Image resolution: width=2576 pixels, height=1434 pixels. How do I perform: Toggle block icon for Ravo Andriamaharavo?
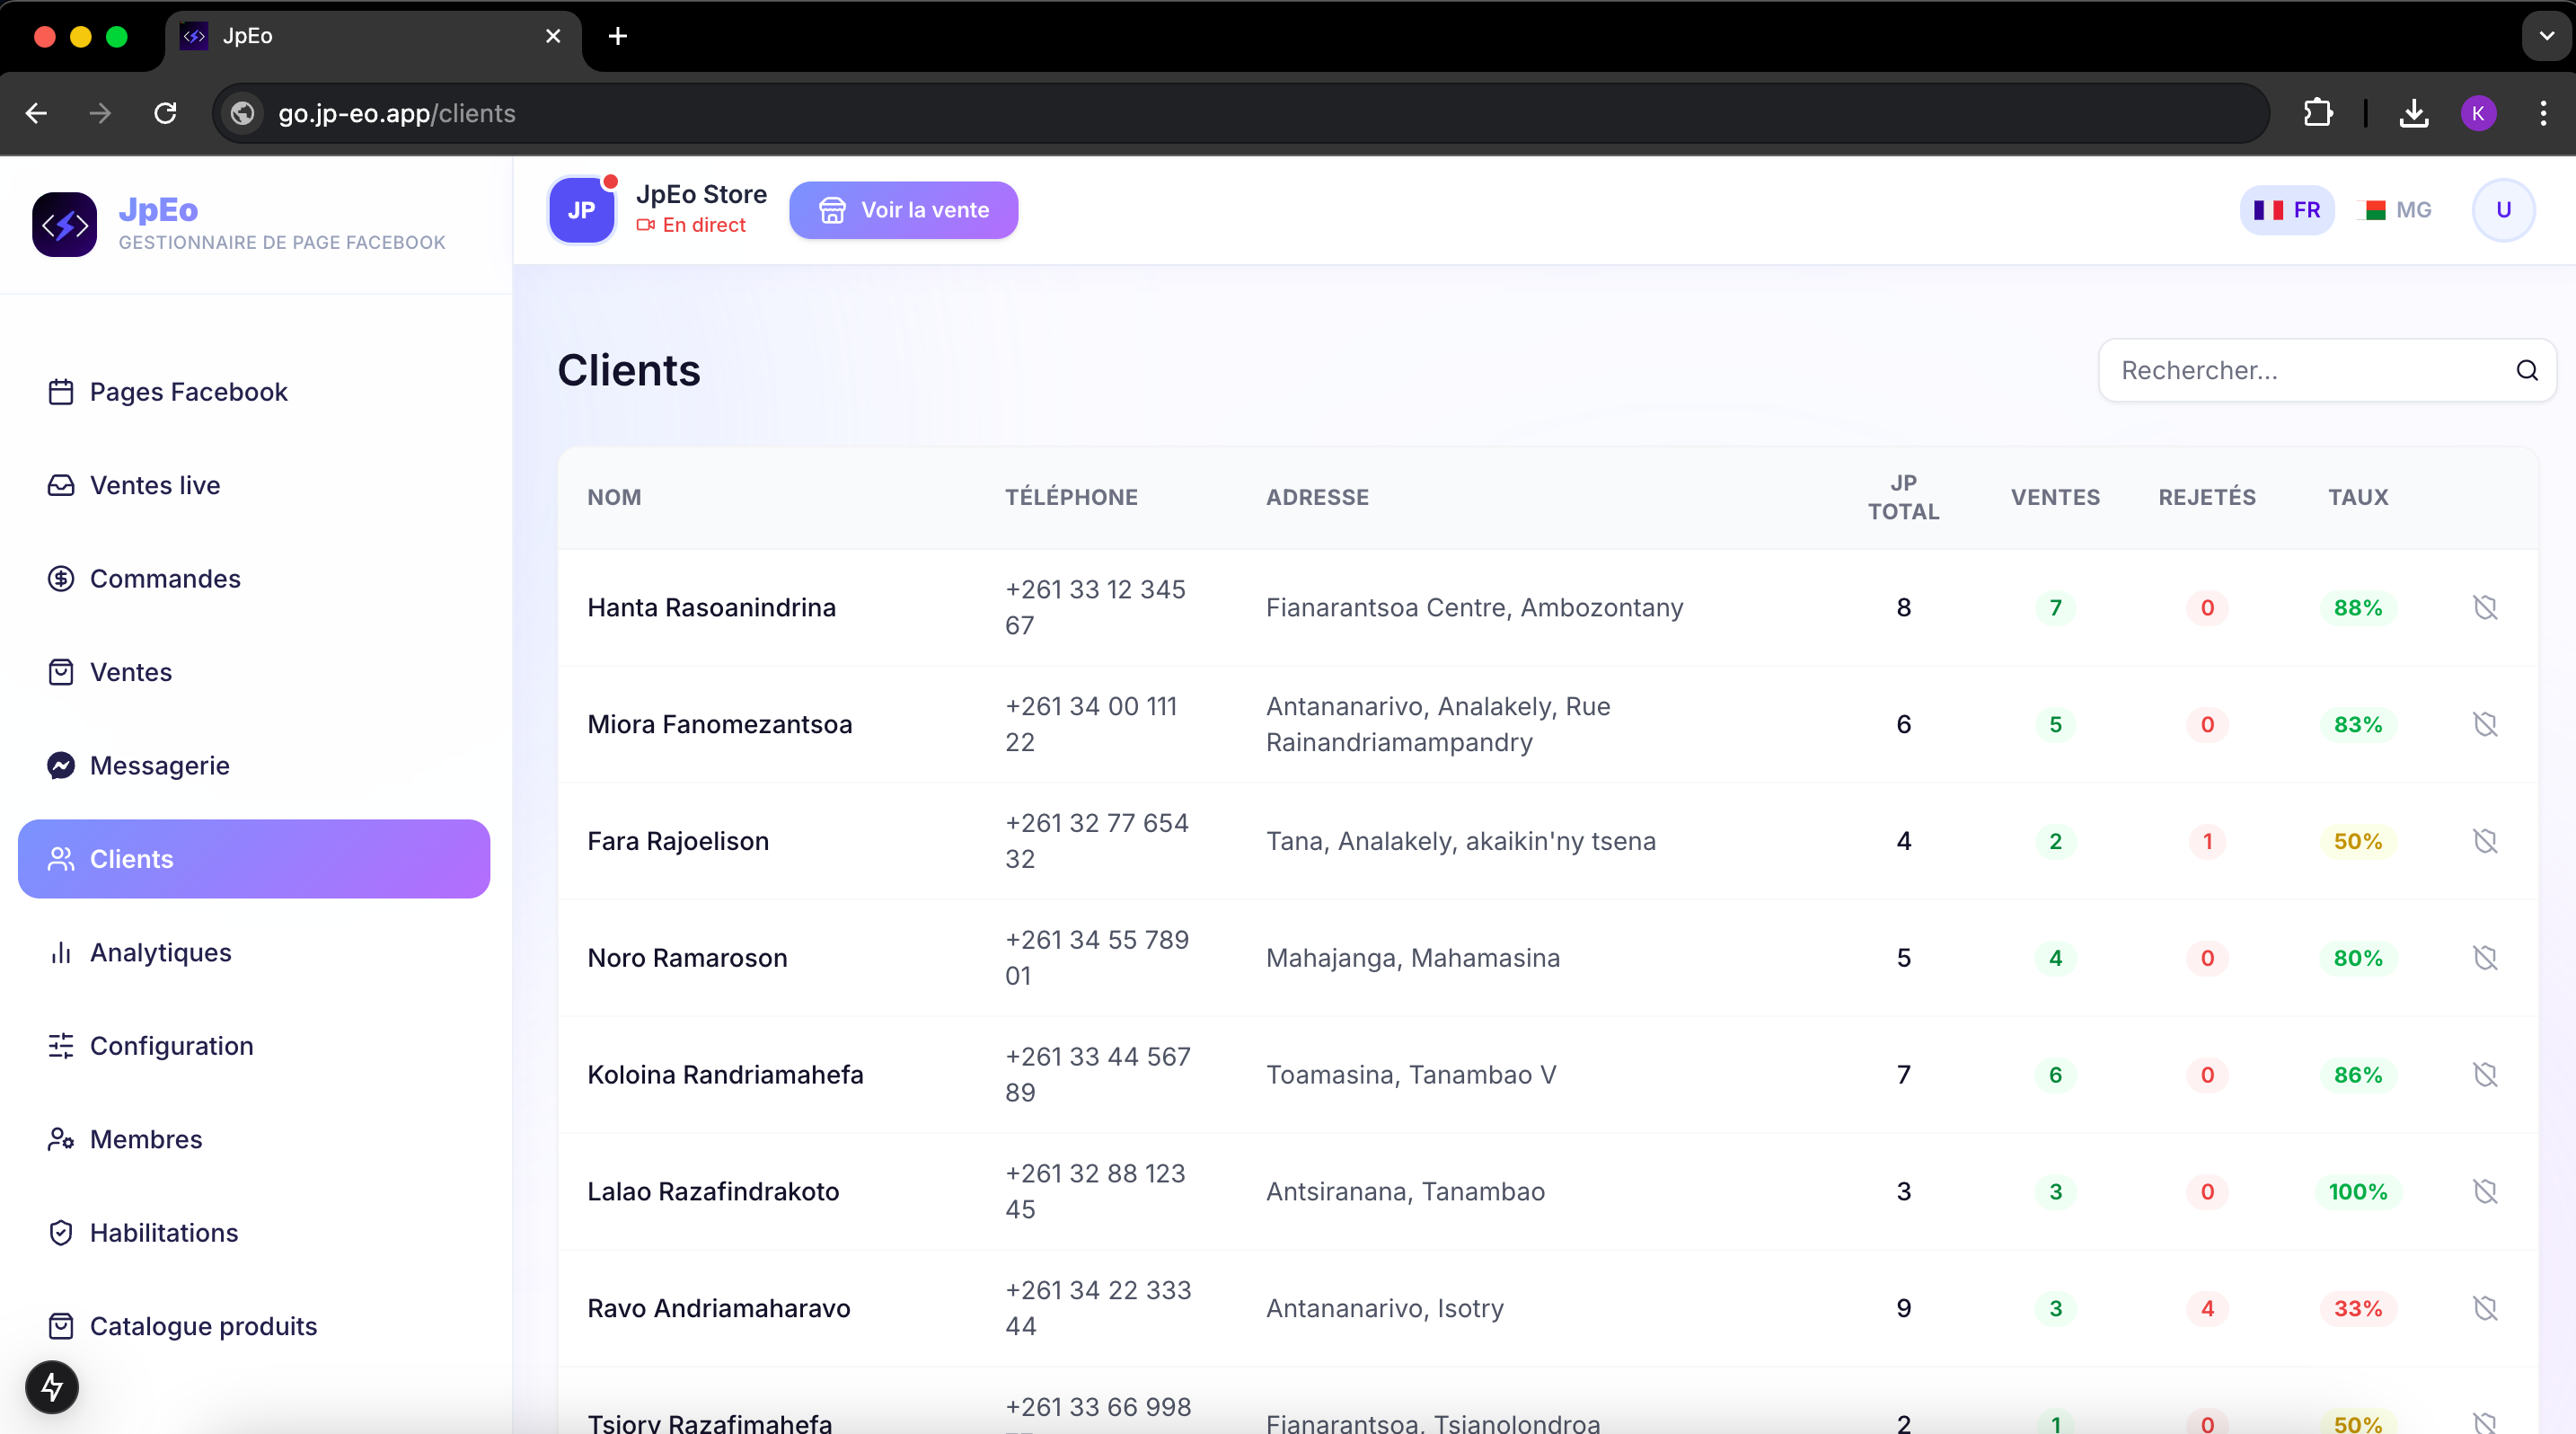pyautogui.click(x=2485, y=1308)
